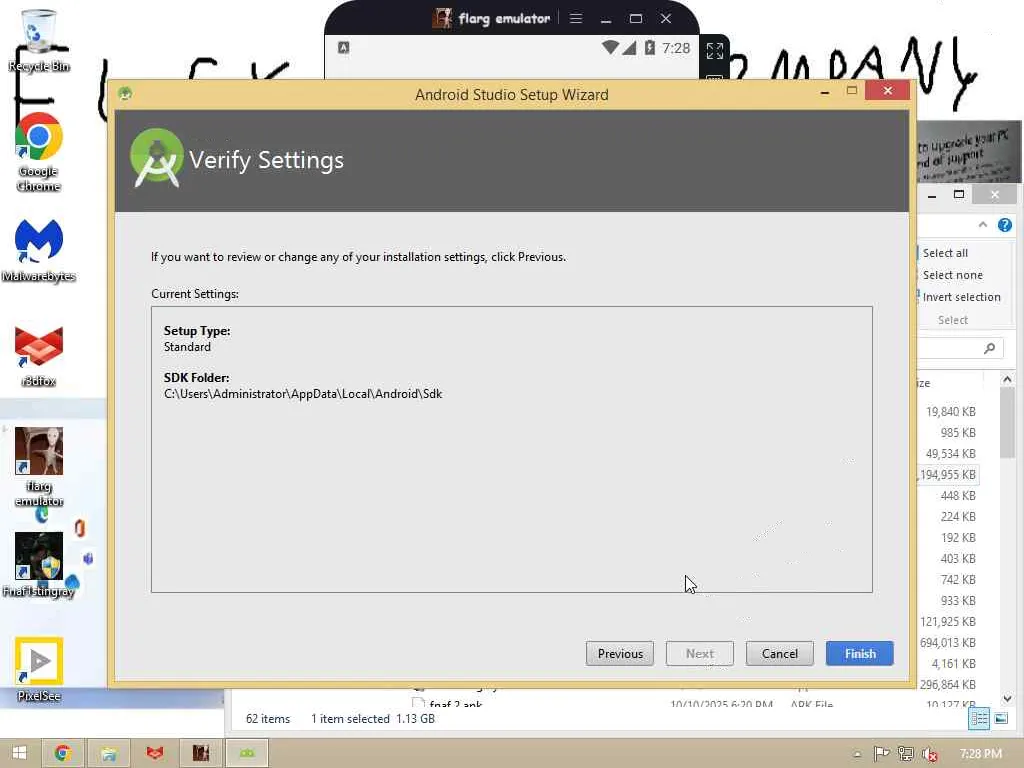1024x768 pixels.
Task: Click the Action Center flag tray icon
Action: point(881,754)
